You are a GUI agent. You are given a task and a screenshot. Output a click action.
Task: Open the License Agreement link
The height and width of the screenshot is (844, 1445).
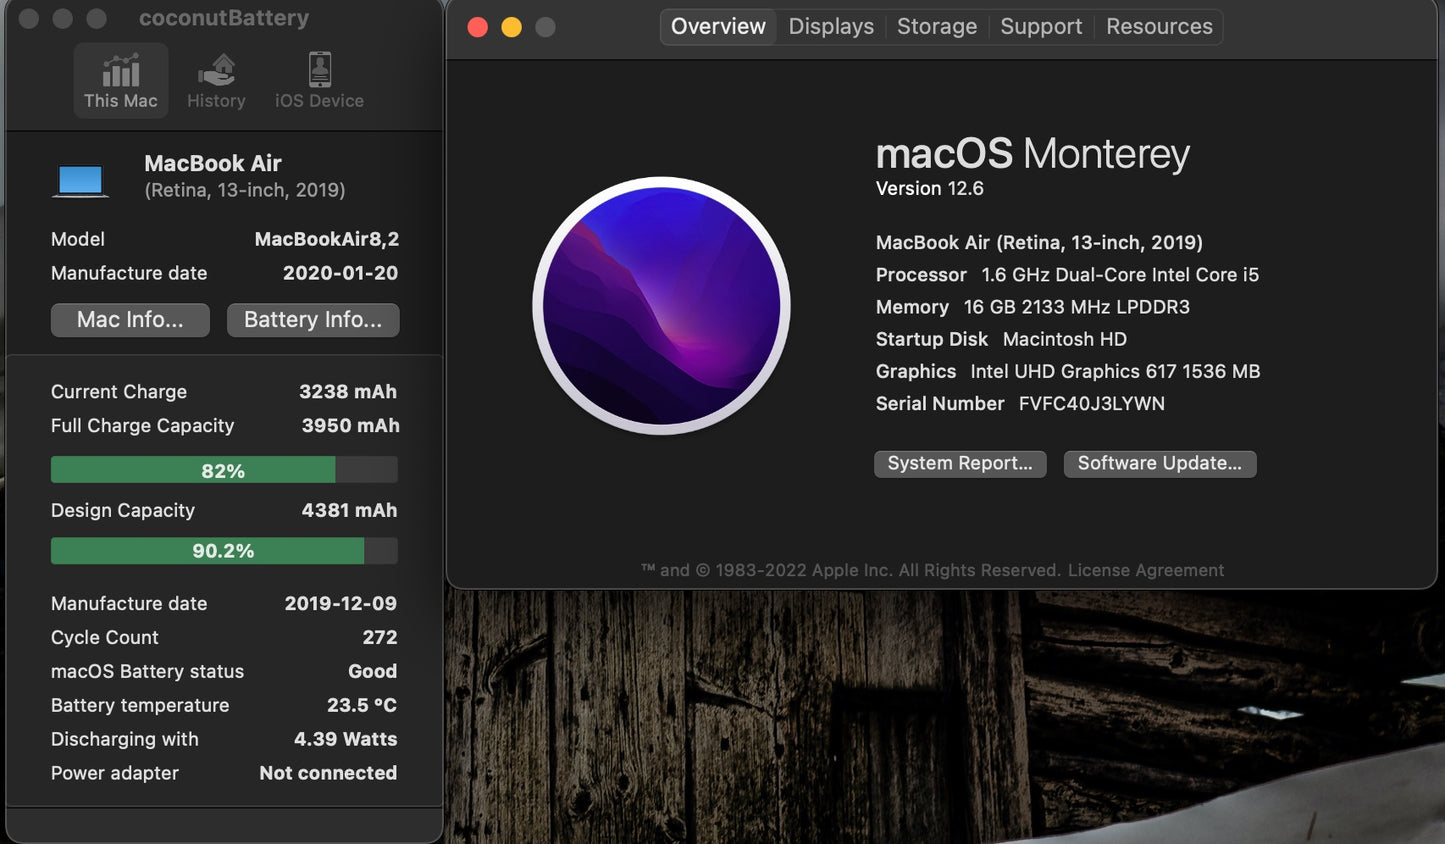point(1146,570)
